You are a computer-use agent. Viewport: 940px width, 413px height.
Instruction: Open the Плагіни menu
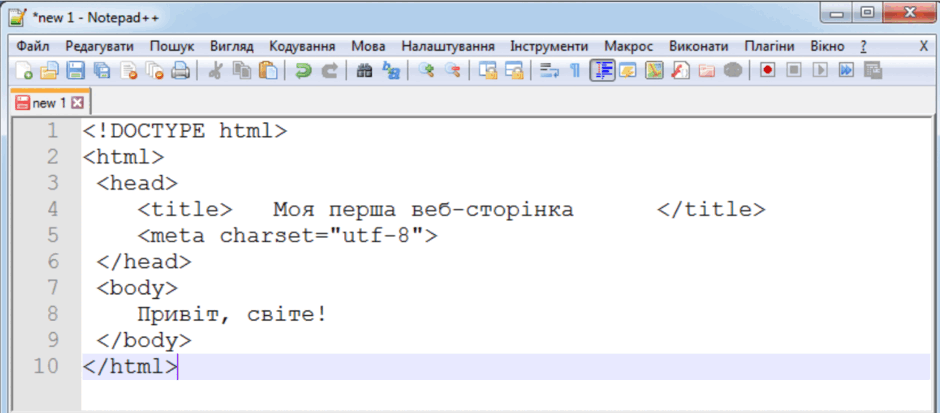770,46
